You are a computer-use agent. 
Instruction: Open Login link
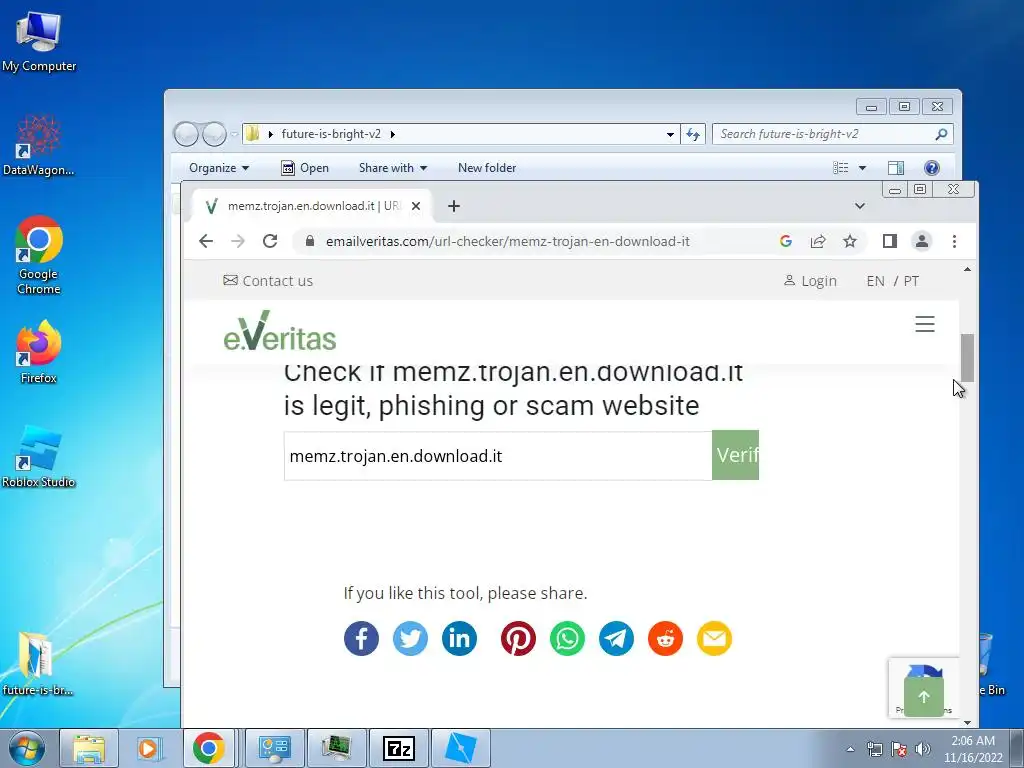[810, 281]
